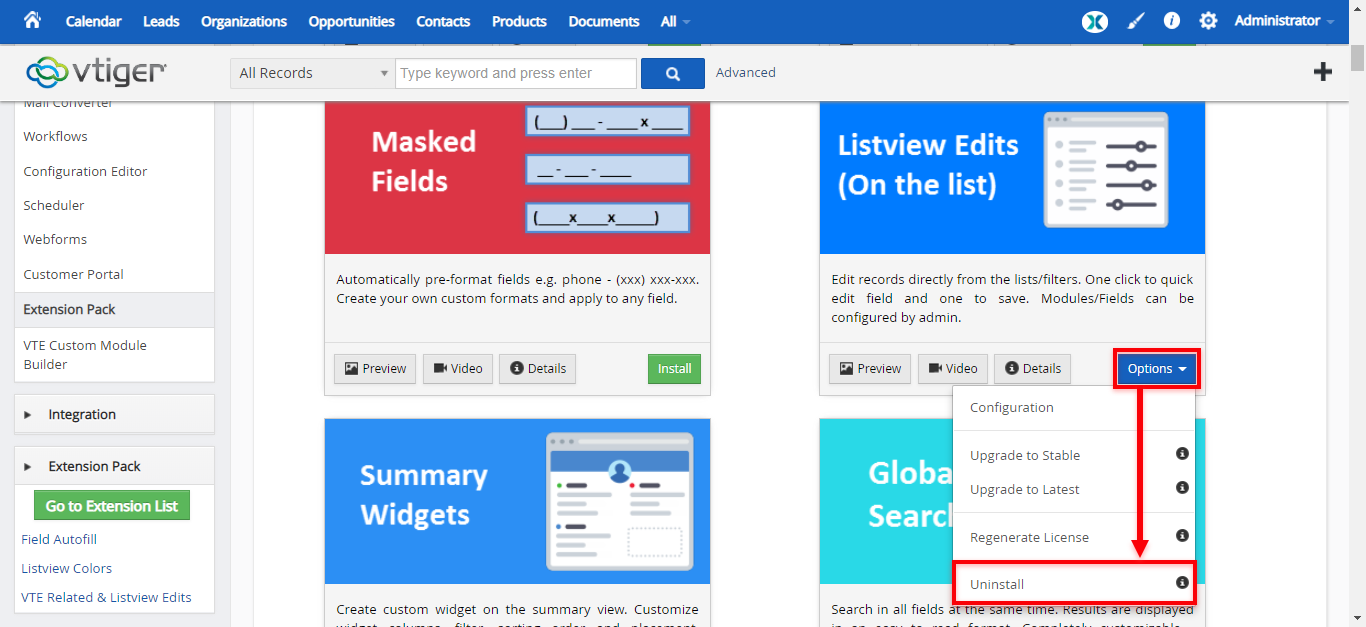This screenshot has width=1366, height=627.
Task: Click info icon beside Uninstall
Action: pyautogui.click(x=1182, y=583)
